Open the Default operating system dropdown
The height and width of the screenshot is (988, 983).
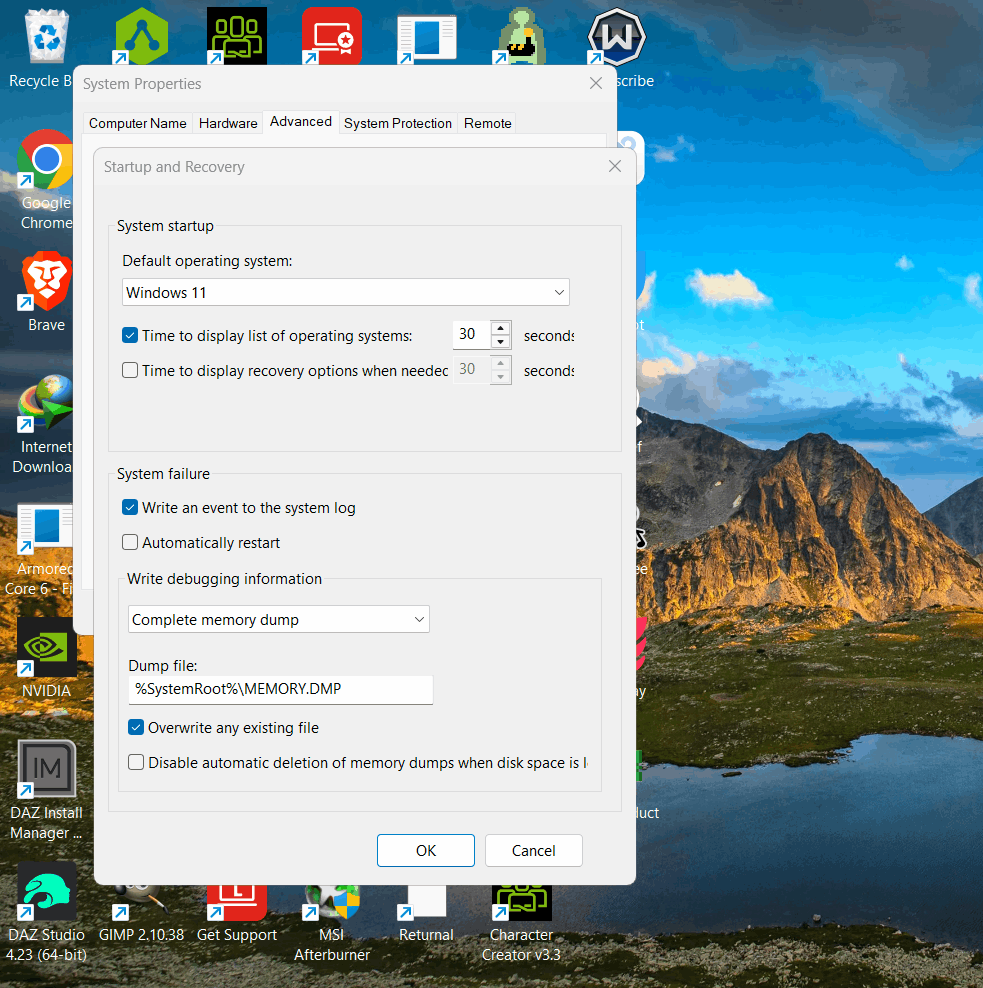click(345, 292)
